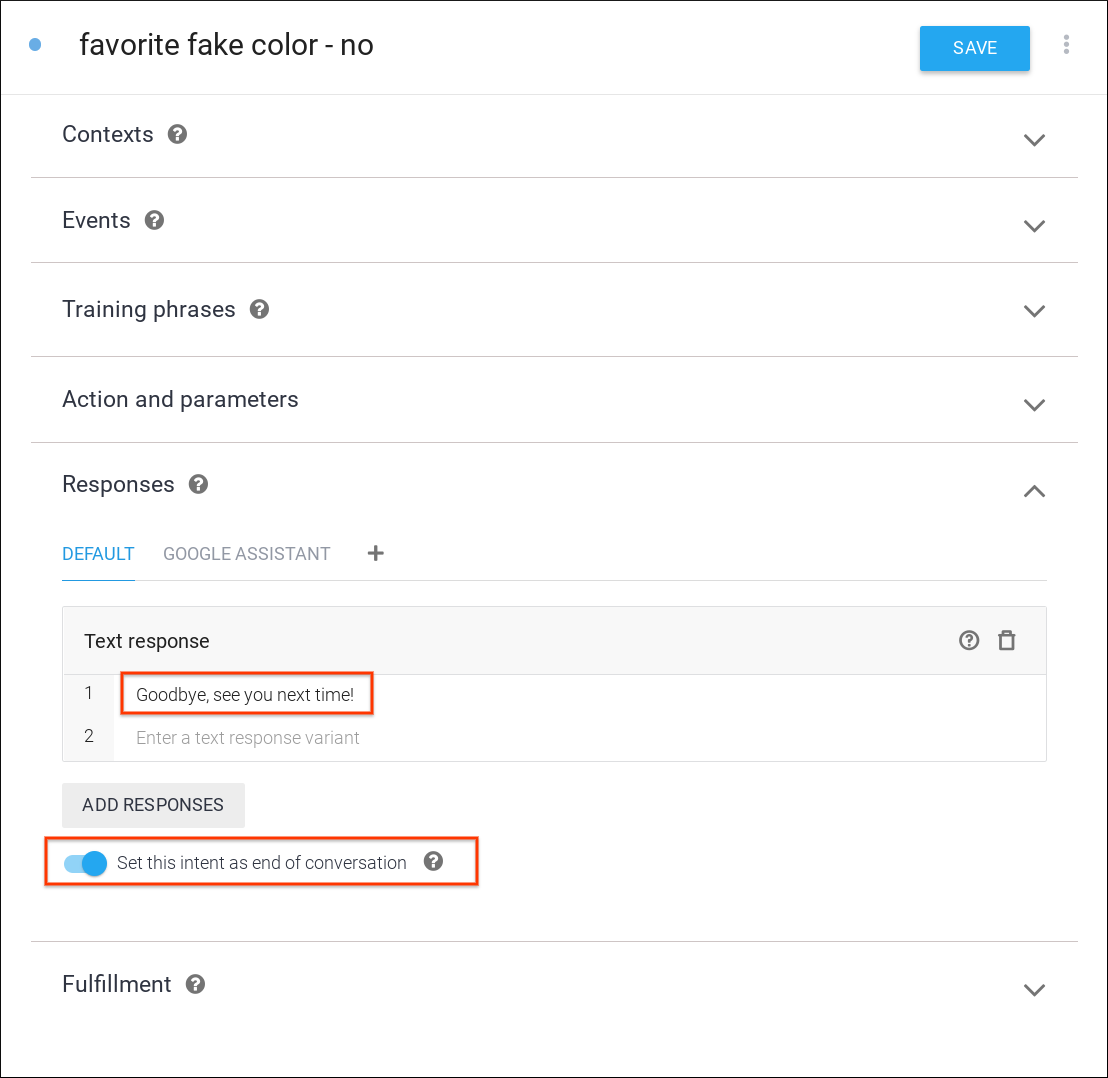Expand the Contexts section
The image size is (1108, 1078).
coord(1034,139)
